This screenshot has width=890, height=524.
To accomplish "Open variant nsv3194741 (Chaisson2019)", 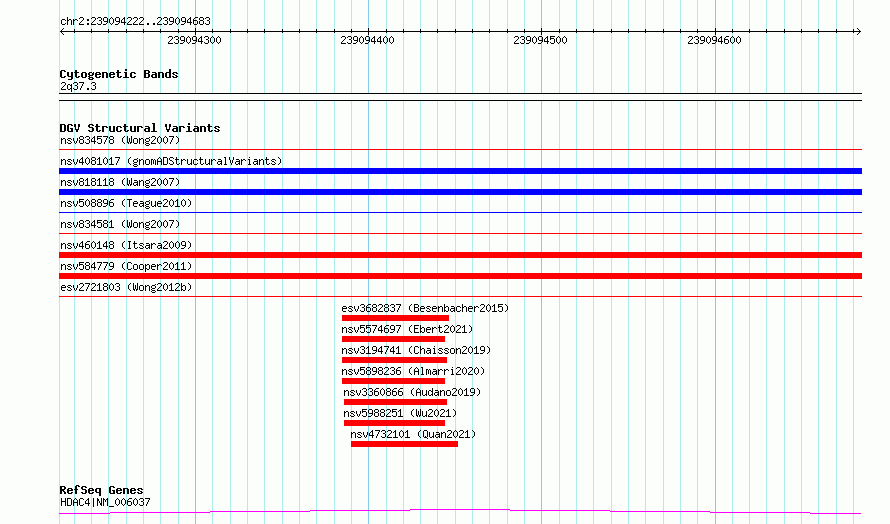I will [x=416, y=350].
